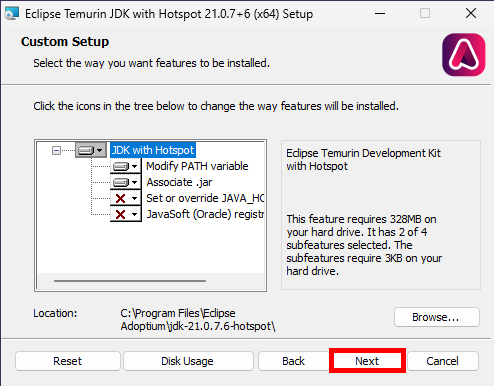The height and width of the screenshot is (386, 494).
Task: Open the Set or override JAVA_HOME dropdown
Action: tap(126, 198)
